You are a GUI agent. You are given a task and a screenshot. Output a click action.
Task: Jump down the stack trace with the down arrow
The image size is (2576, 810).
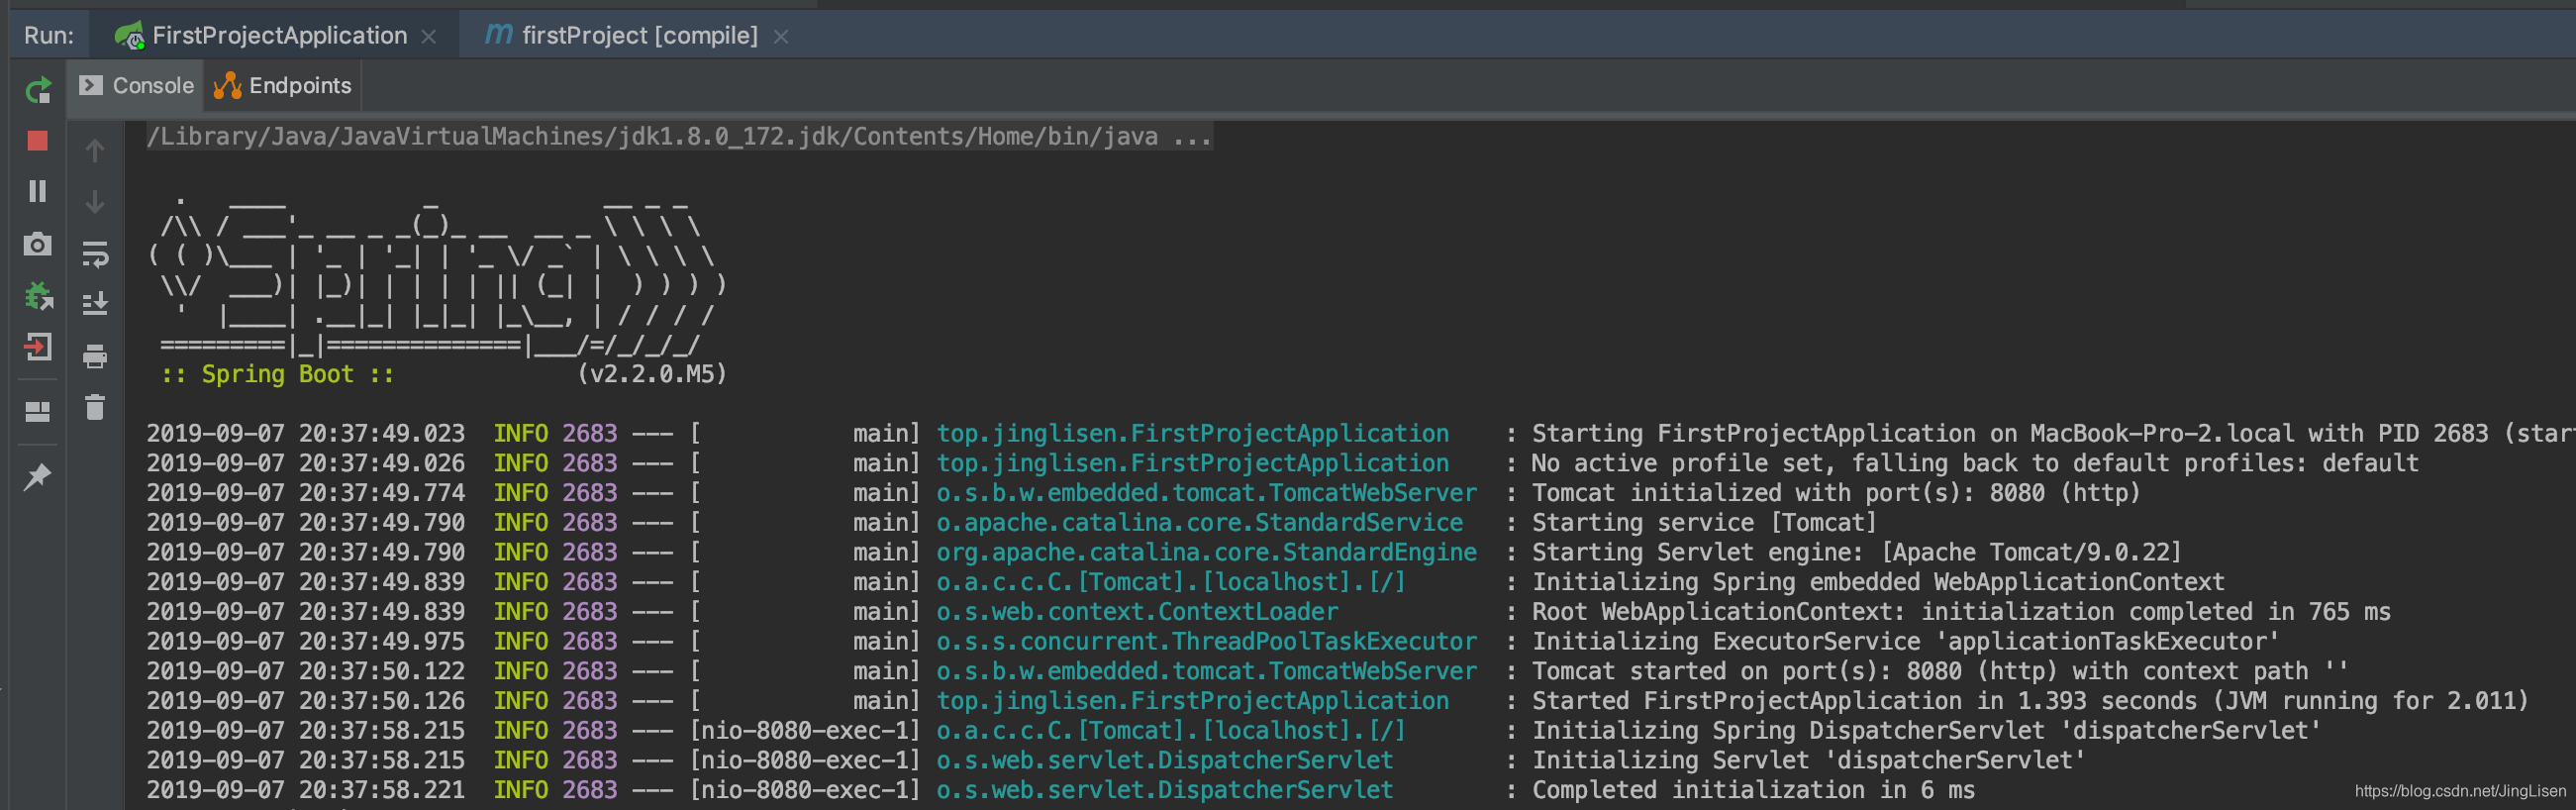tap(95, 202)
